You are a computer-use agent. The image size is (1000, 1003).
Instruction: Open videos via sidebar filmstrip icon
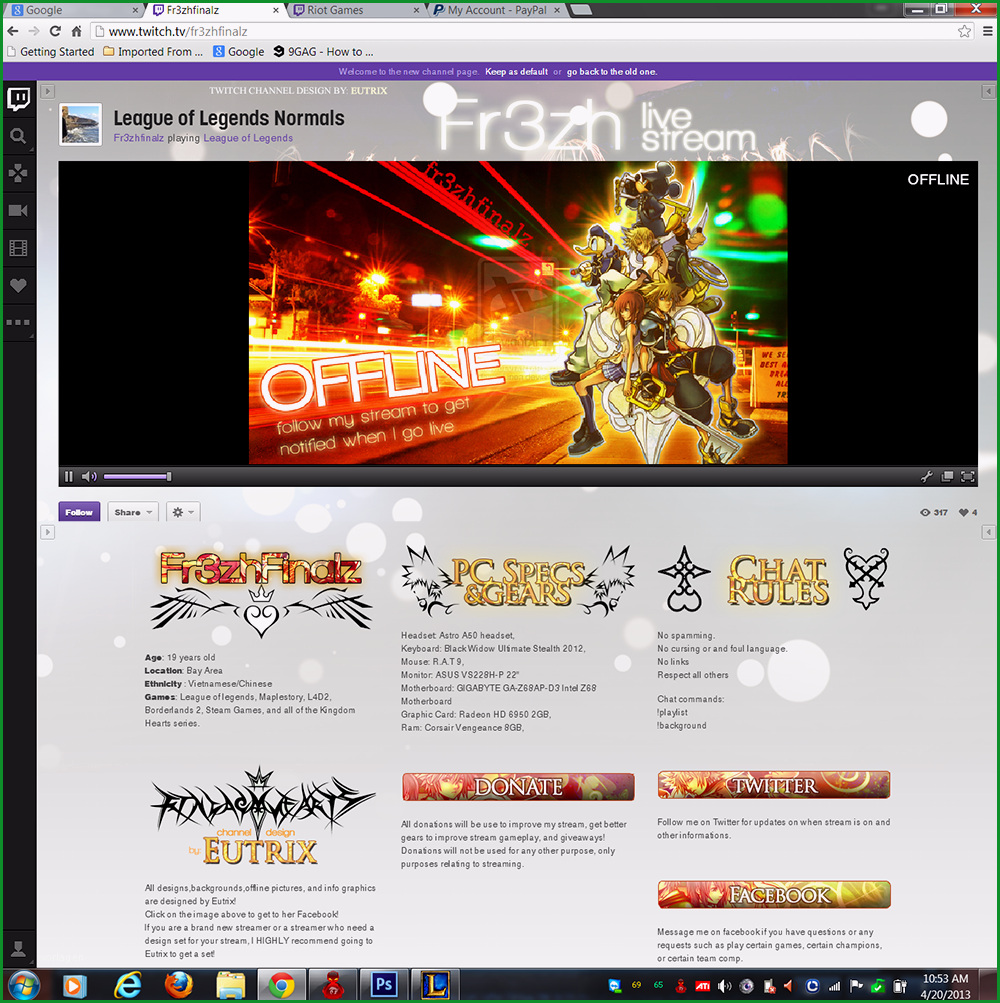tap(19, 248)
